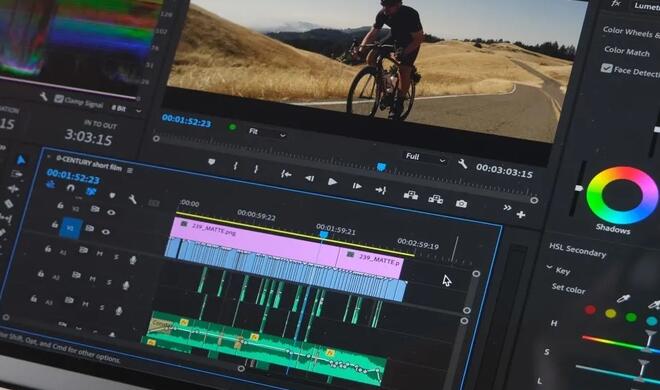Pick the Set color eyedropper
This screenshot has width=660, height=390.
point(623,299)
